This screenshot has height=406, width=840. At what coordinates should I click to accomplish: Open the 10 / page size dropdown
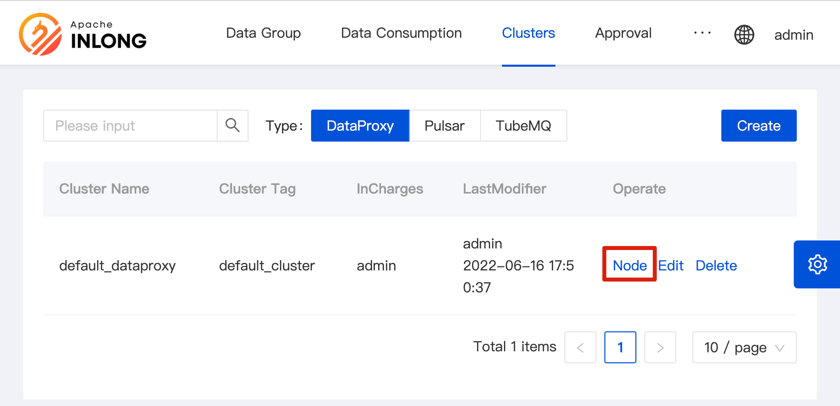(744, 347)
